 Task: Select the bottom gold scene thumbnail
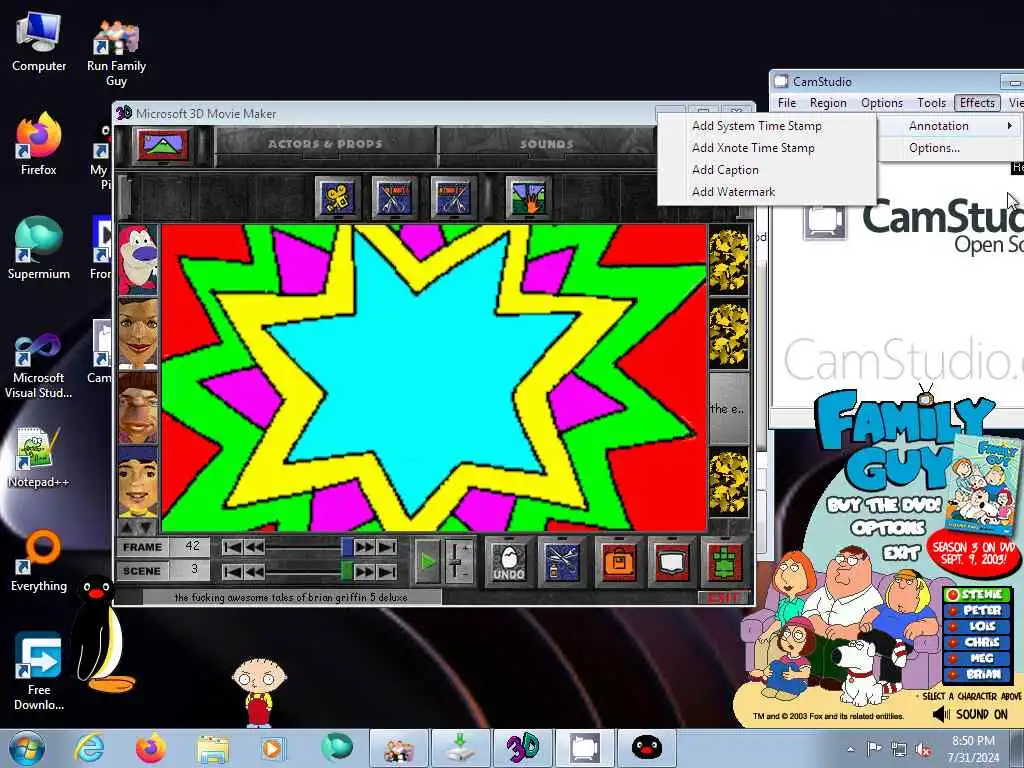pos(729,483)
